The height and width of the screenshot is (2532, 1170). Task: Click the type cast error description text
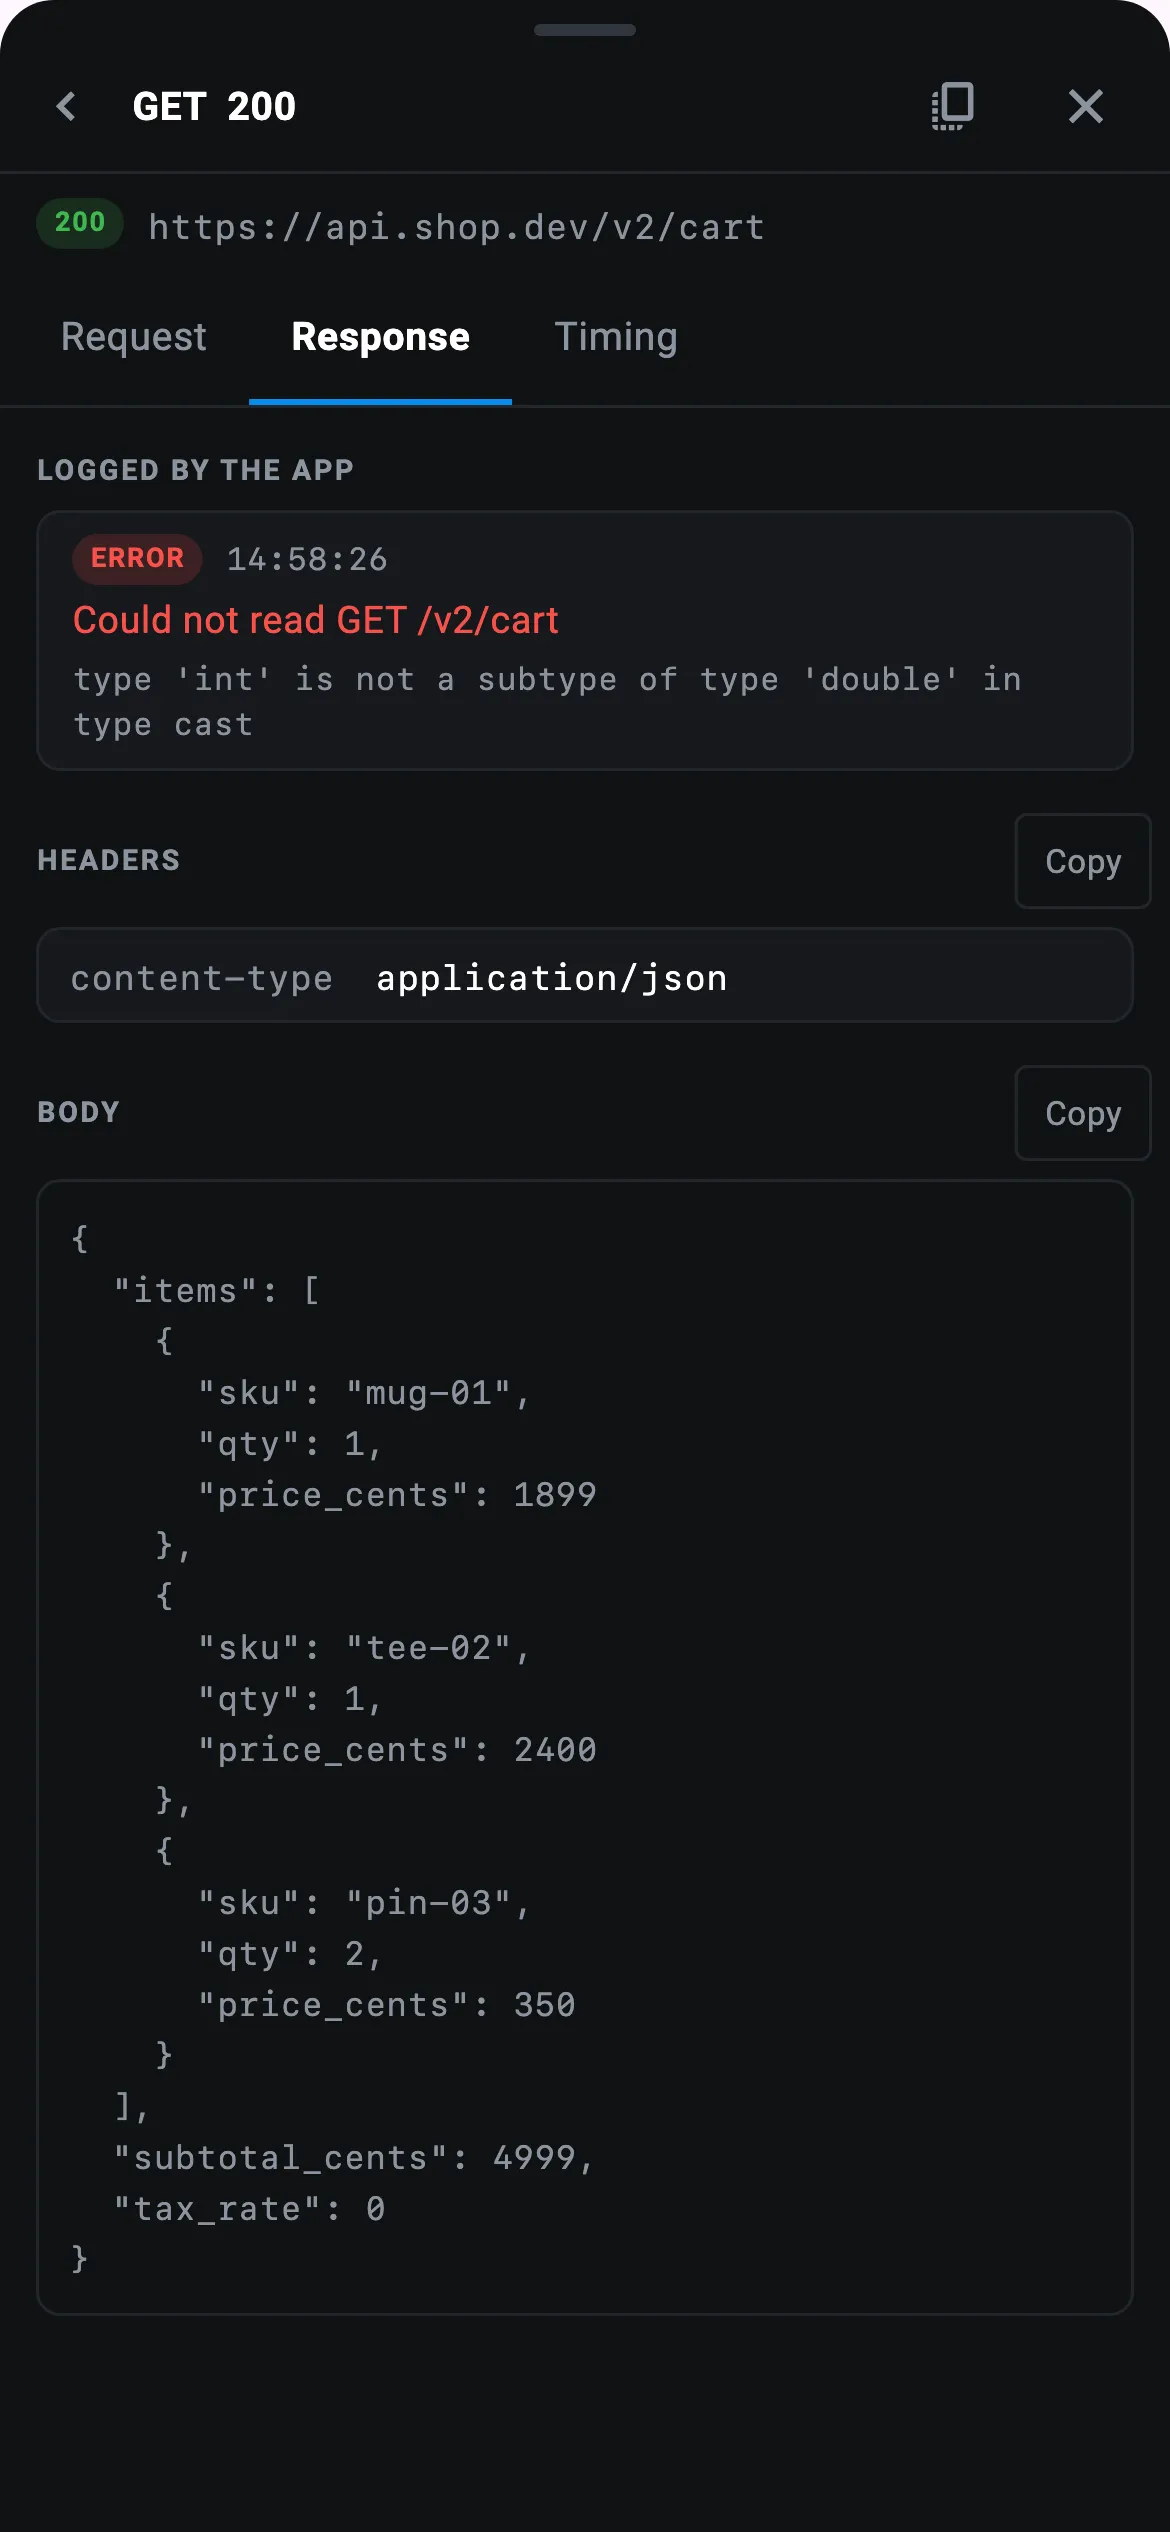tap(547, 701)
